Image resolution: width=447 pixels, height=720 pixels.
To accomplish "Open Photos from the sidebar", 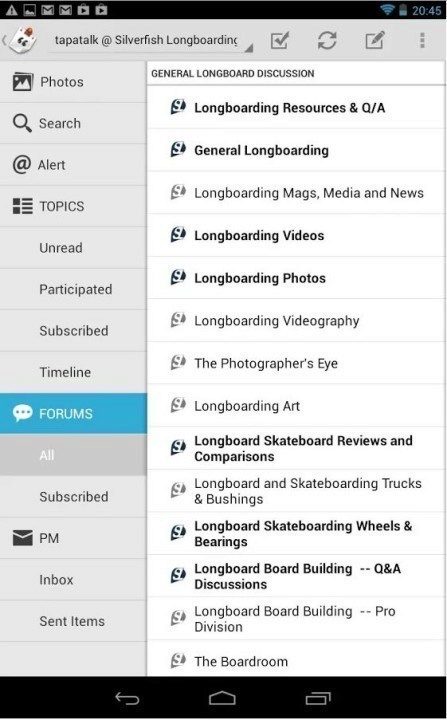I will point(74,82).
